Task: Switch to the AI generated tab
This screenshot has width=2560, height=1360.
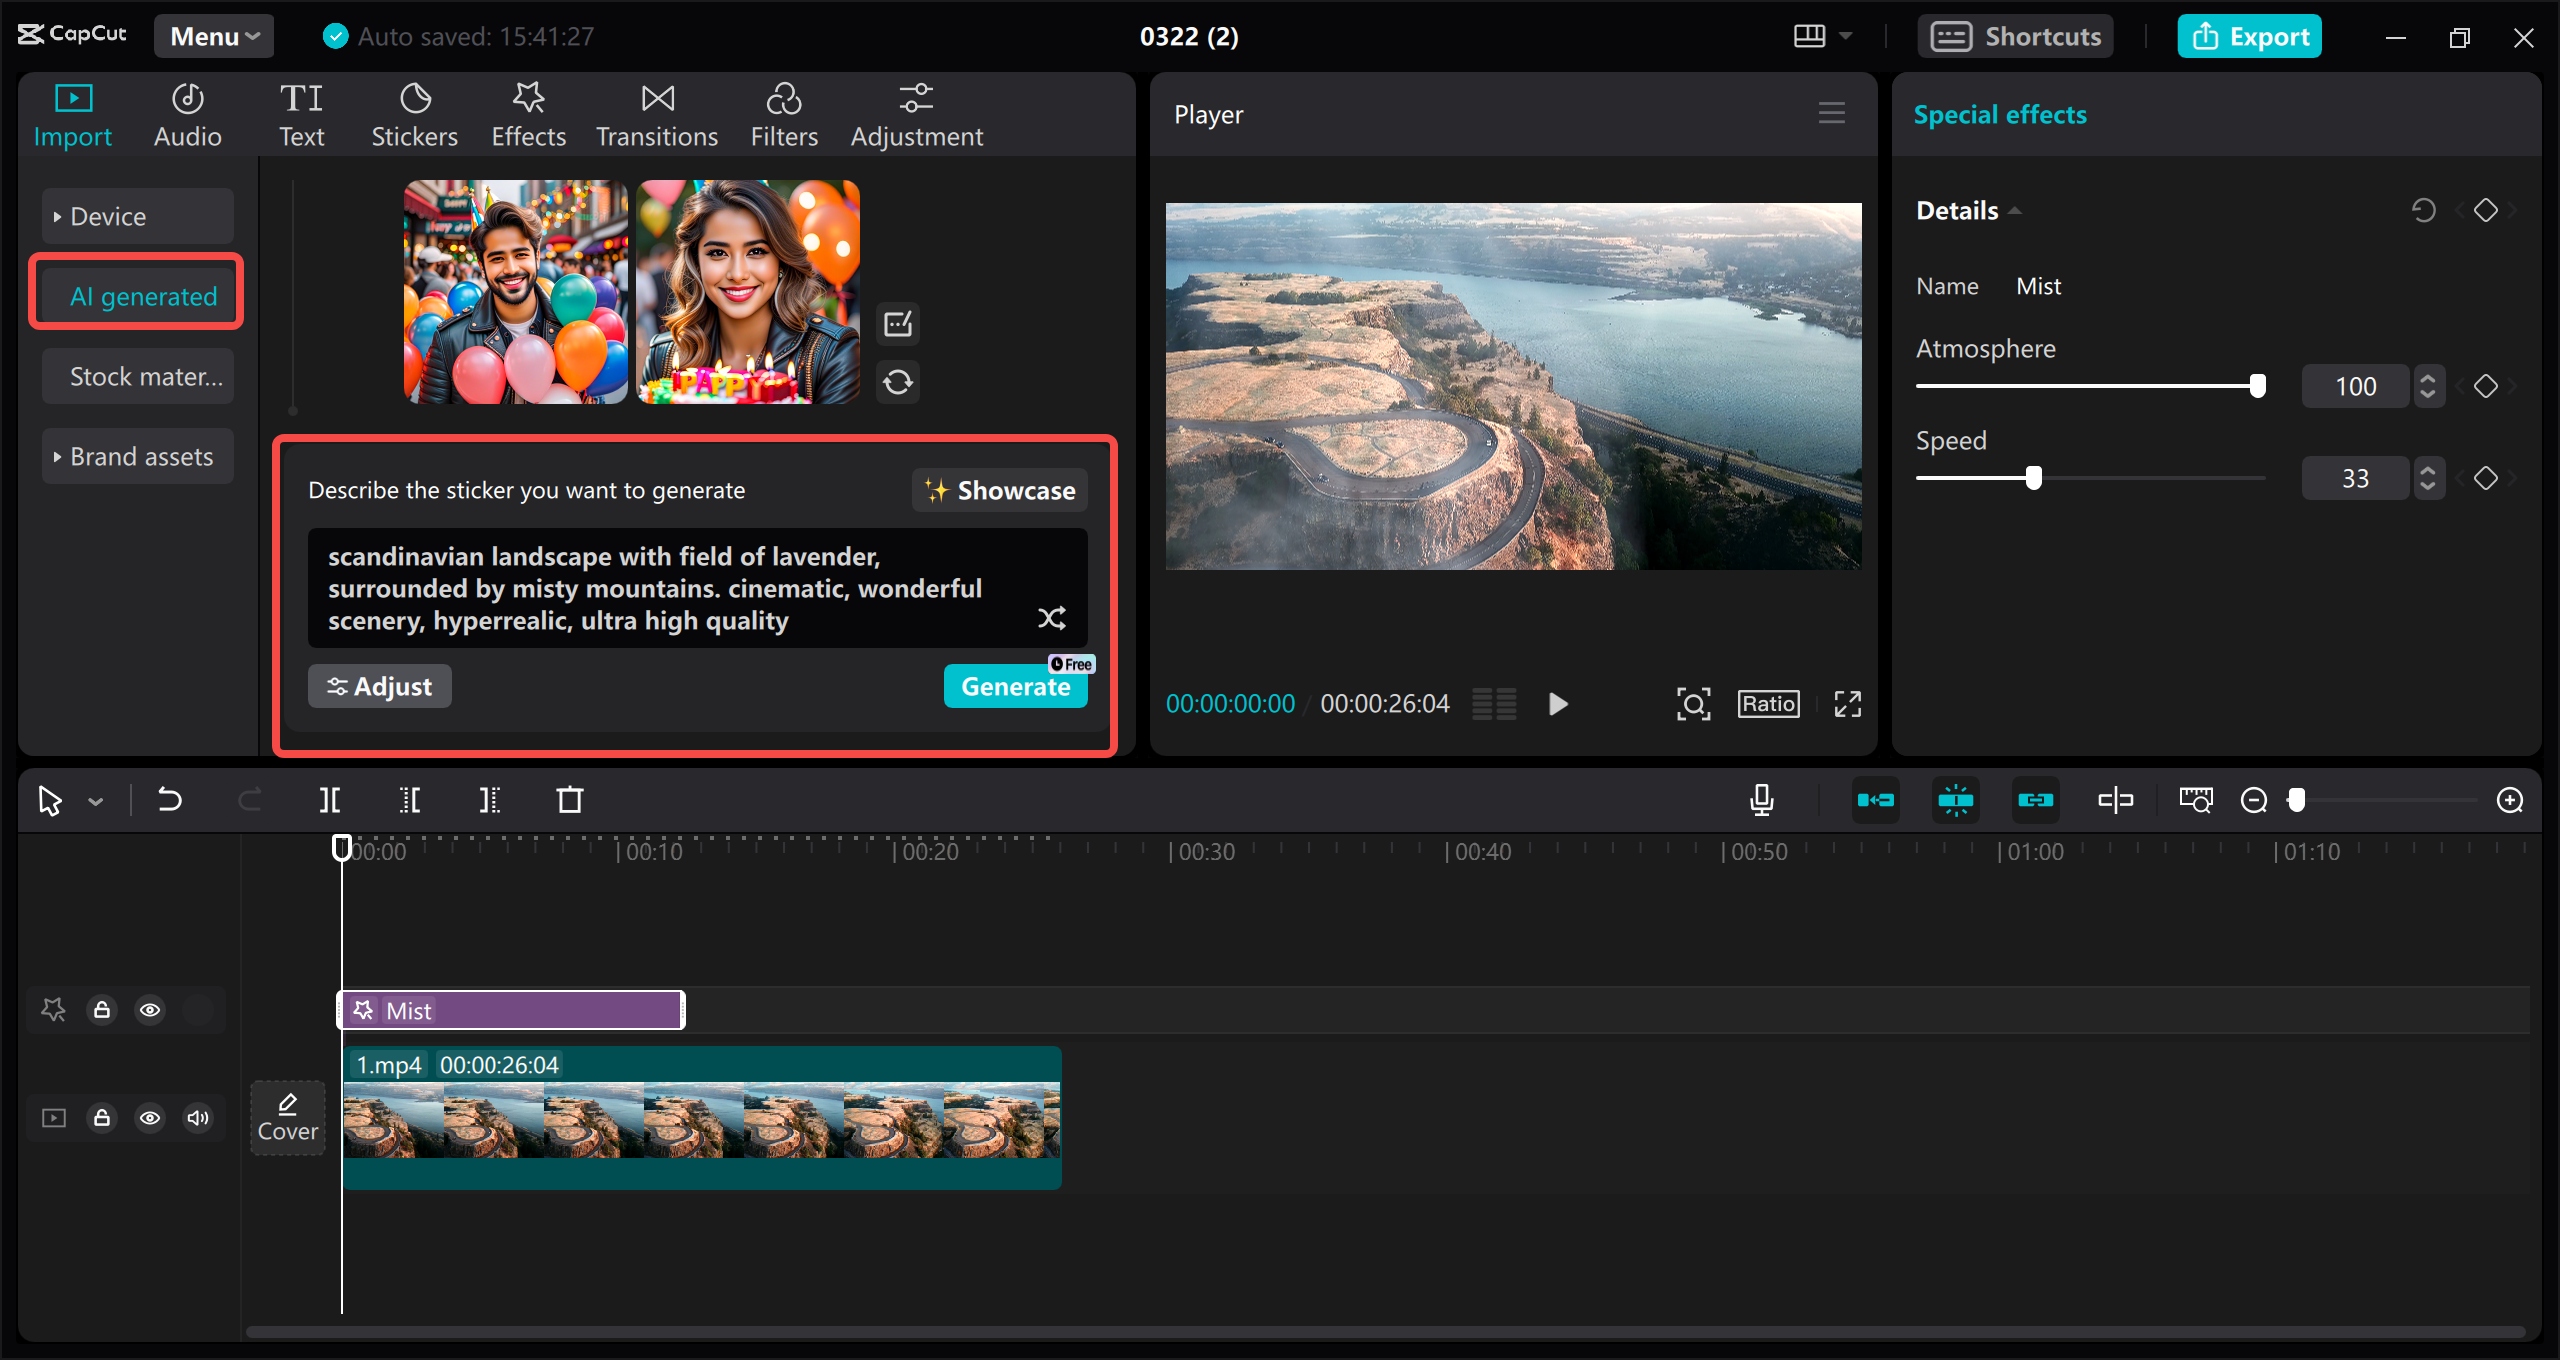Action: coord(143,295)
